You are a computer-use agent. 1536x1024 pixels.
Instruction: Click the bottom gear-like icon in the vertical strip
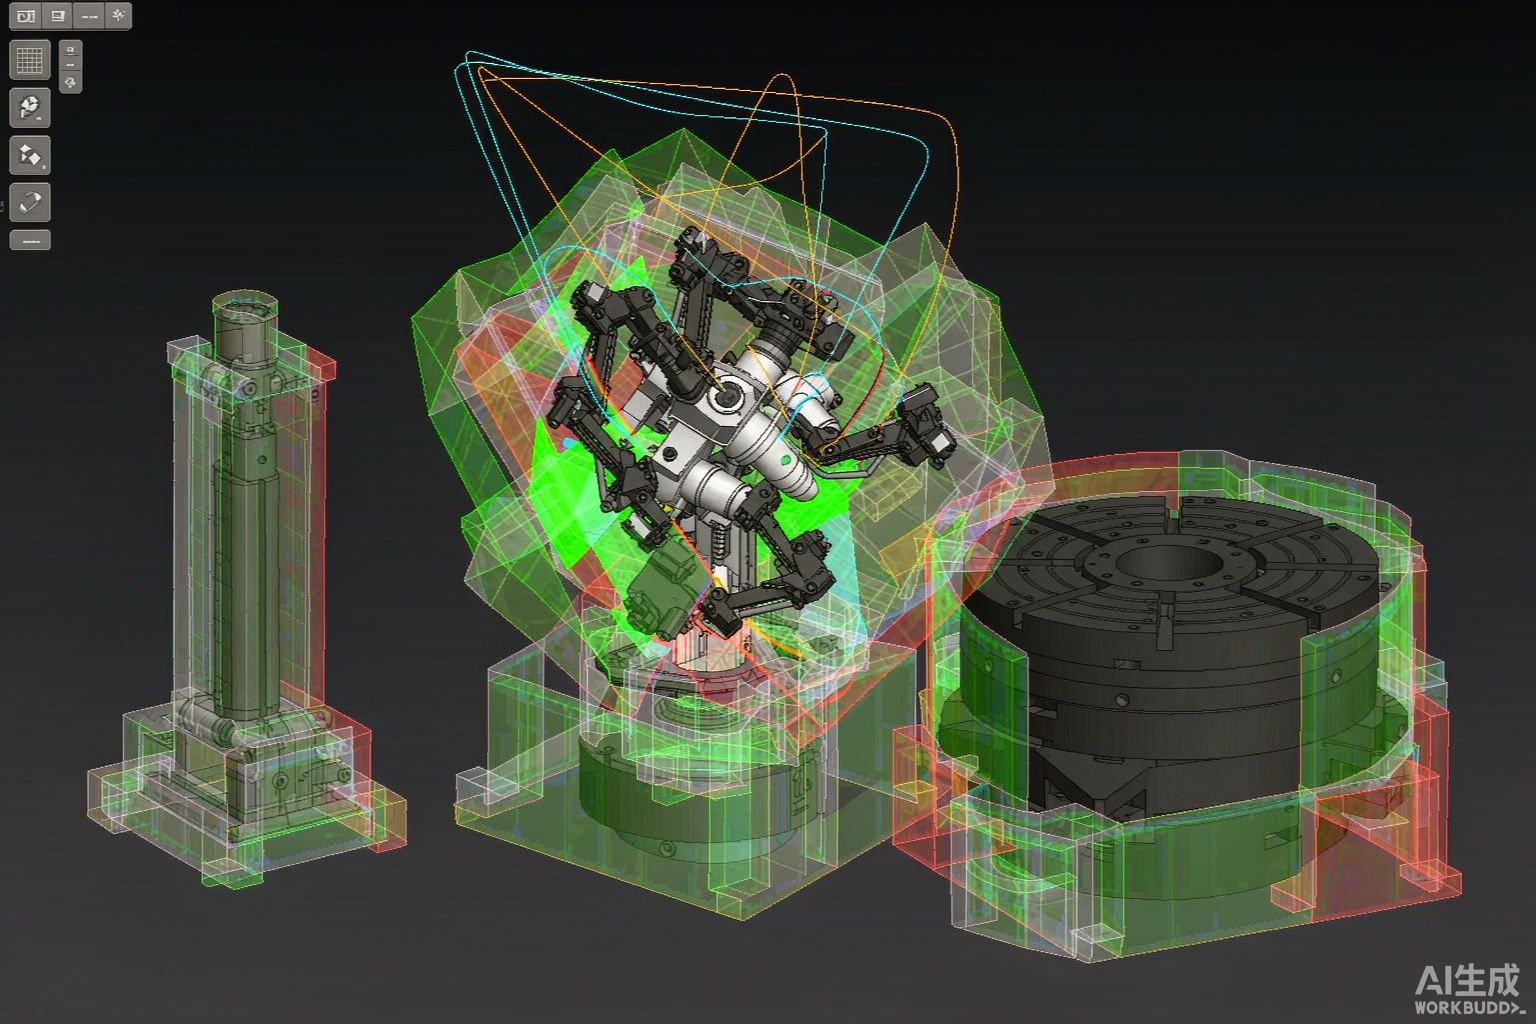(70, 82)
